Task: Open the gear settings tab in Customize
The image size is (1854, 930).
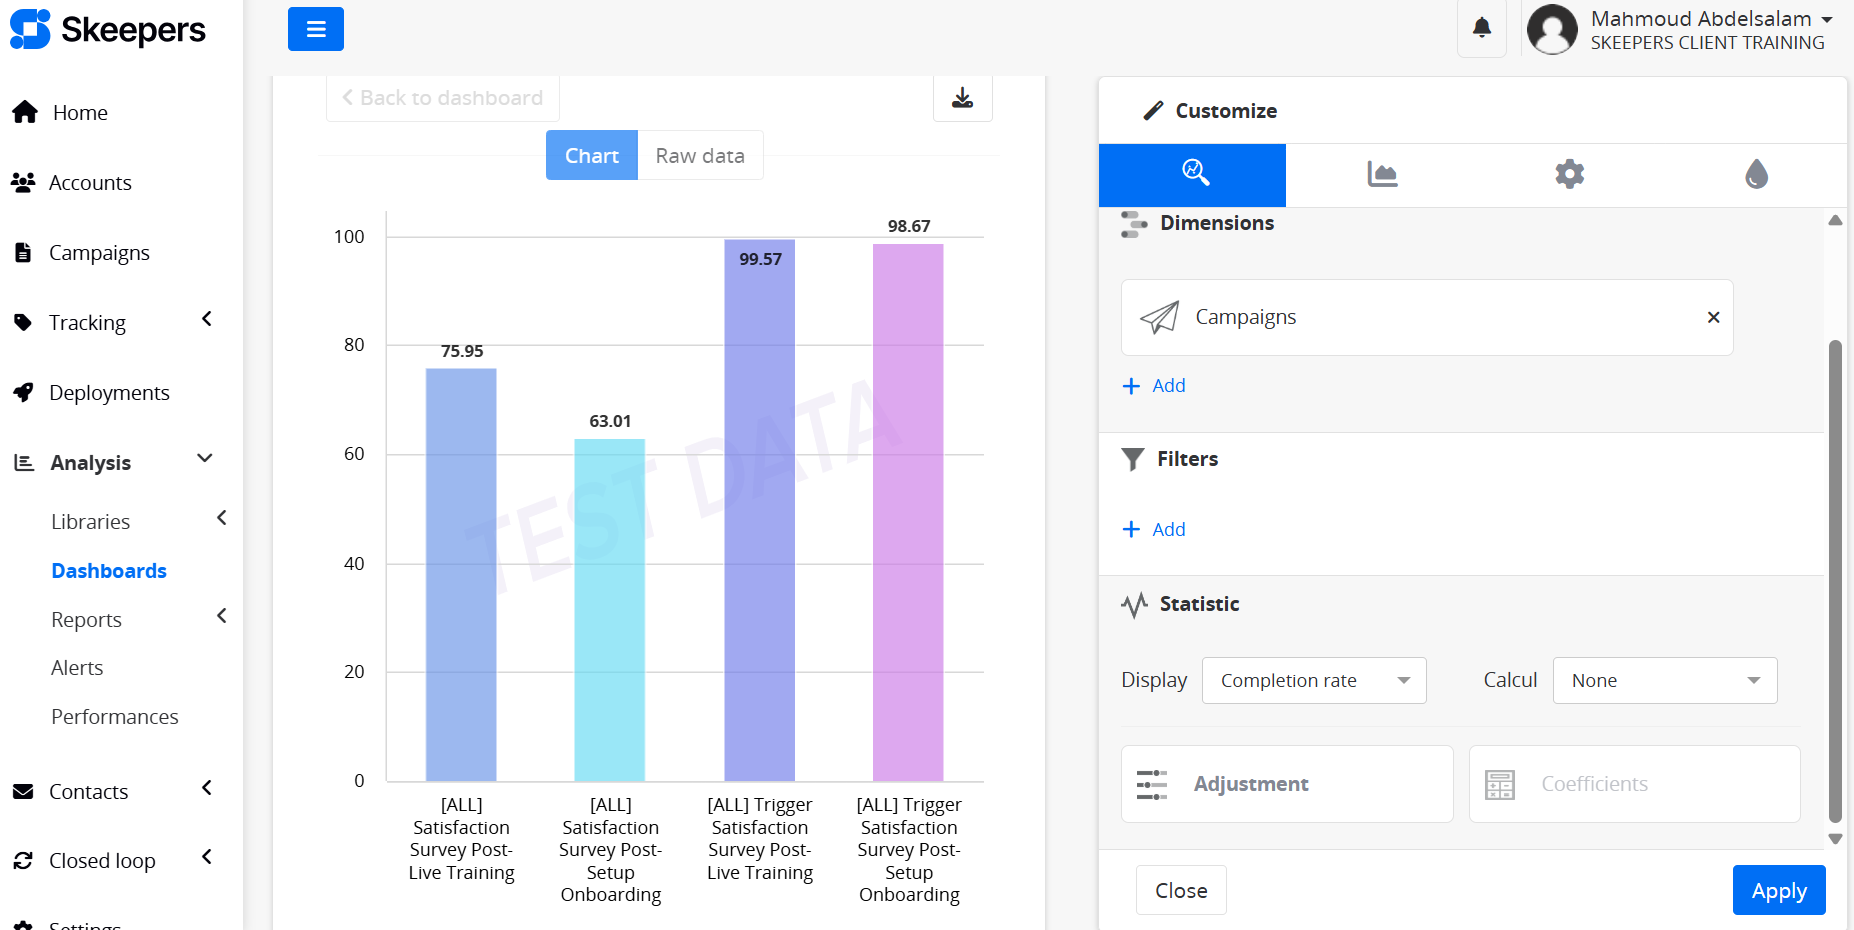Action: pyautogui.click(x=1568, y=174)
